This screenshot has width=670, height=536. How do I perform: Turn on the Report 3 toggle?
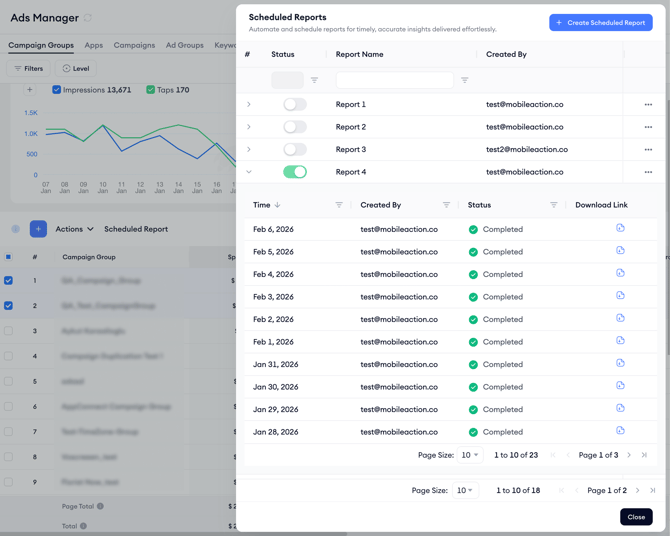pyautogui.click(x=295, y=149)
